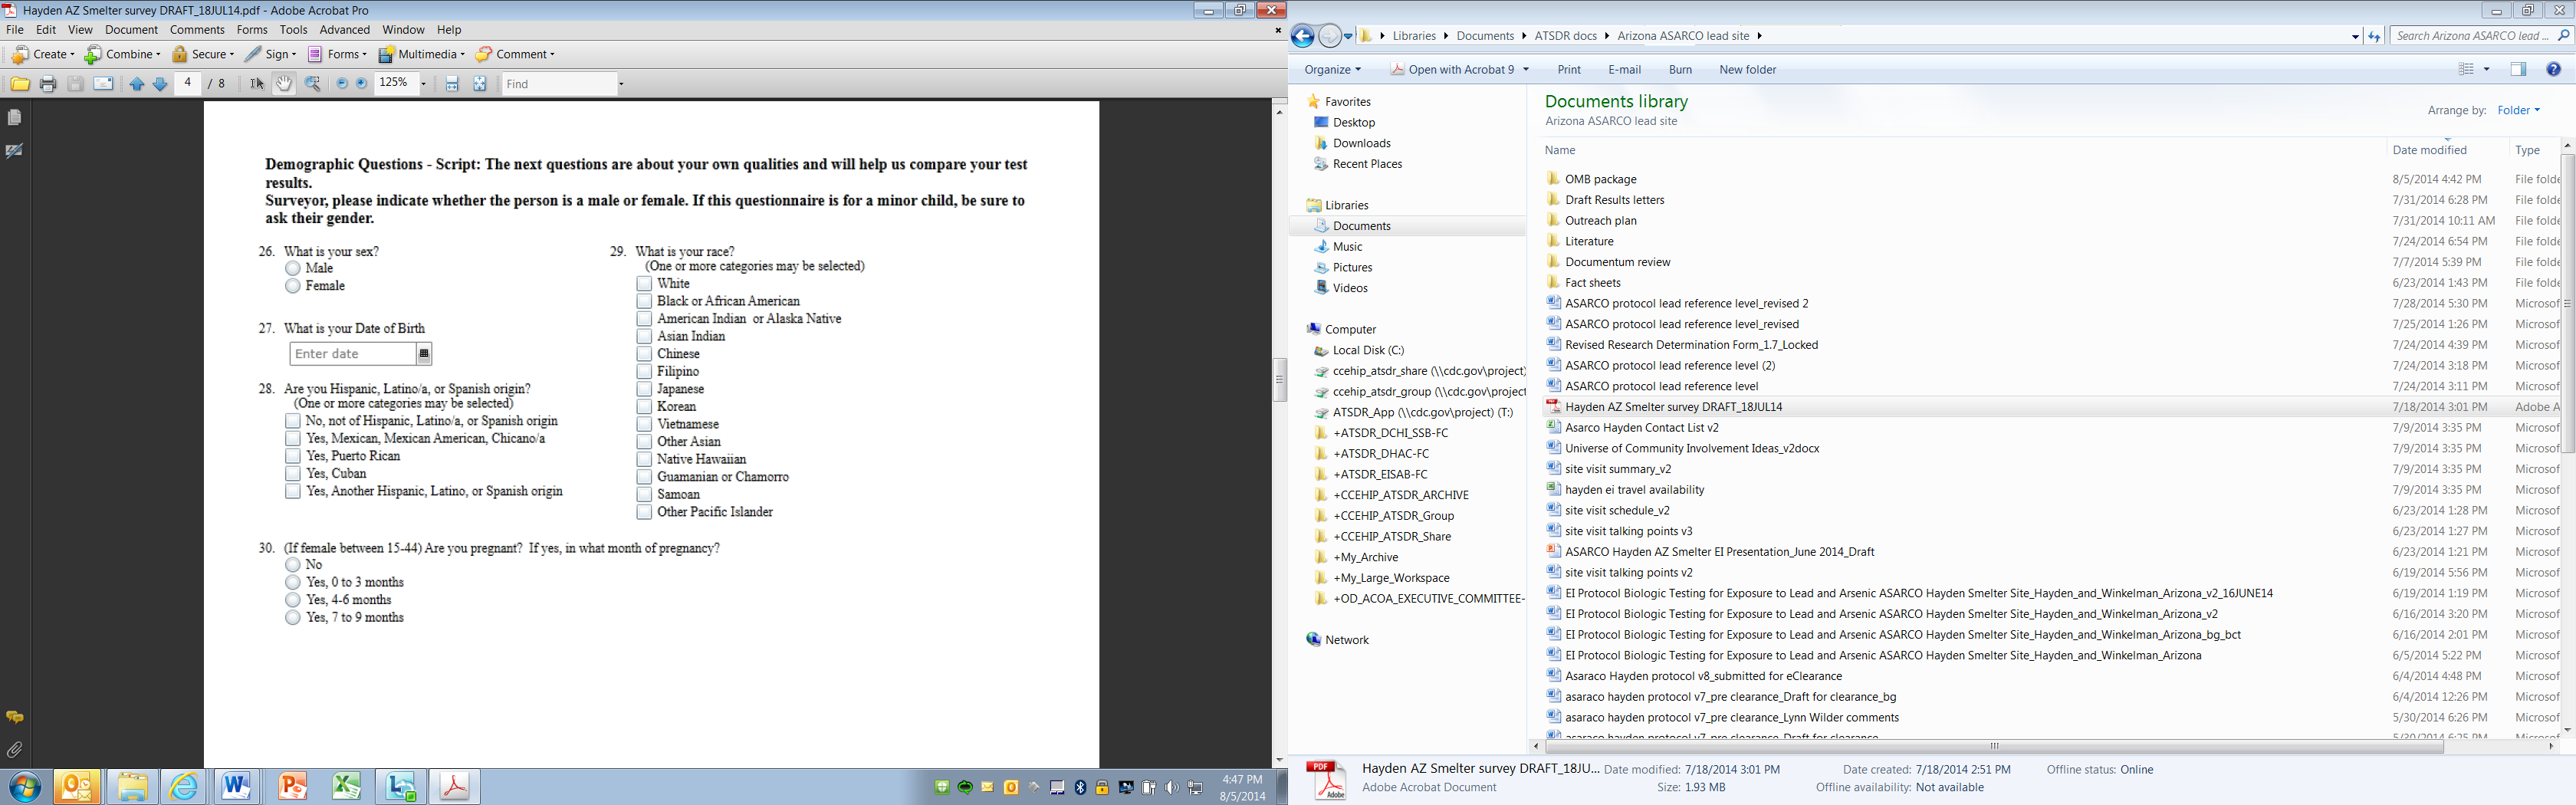Activate the Select text tool in Acrobat
Screen dimensions: 2576x805
257,84
